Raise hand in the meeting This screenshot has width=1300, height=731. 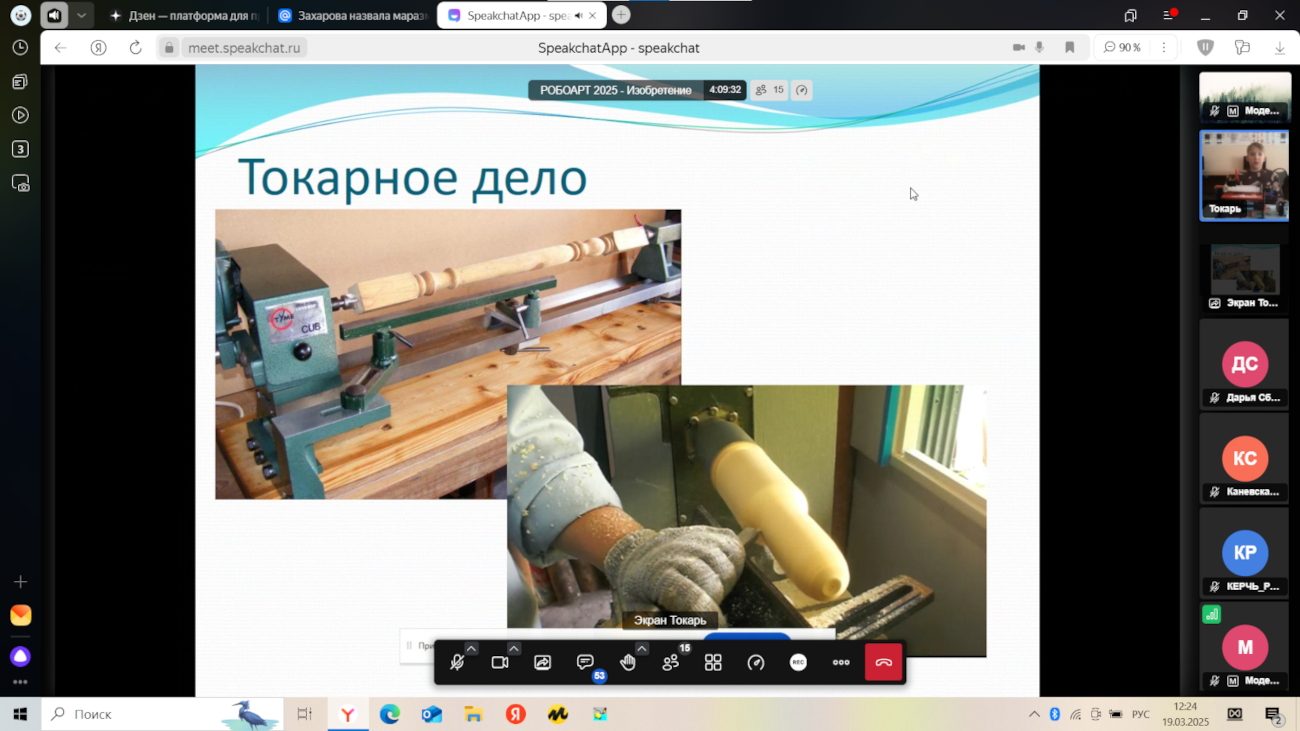point(627,663)
